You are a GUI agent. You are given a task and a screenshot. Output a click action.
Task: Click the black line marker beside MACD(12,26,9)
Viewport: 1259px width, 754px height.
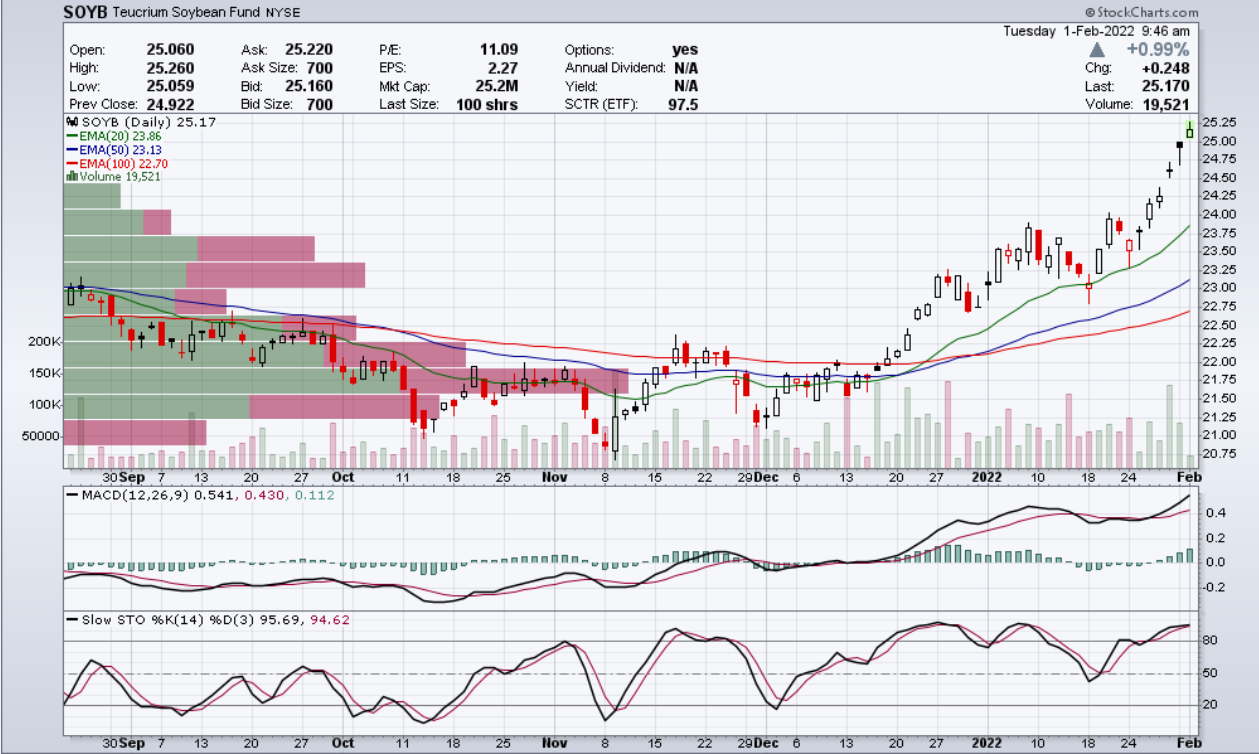point(72,494)
